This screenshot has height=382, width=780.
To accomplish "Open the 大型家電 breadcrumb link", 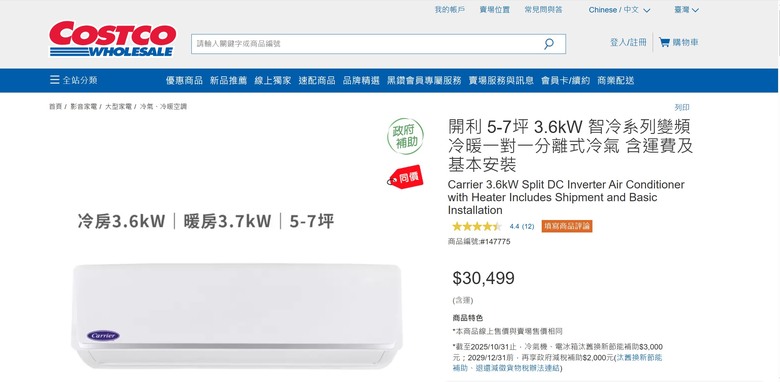I will pyautogui.click(x=118, y=106).
